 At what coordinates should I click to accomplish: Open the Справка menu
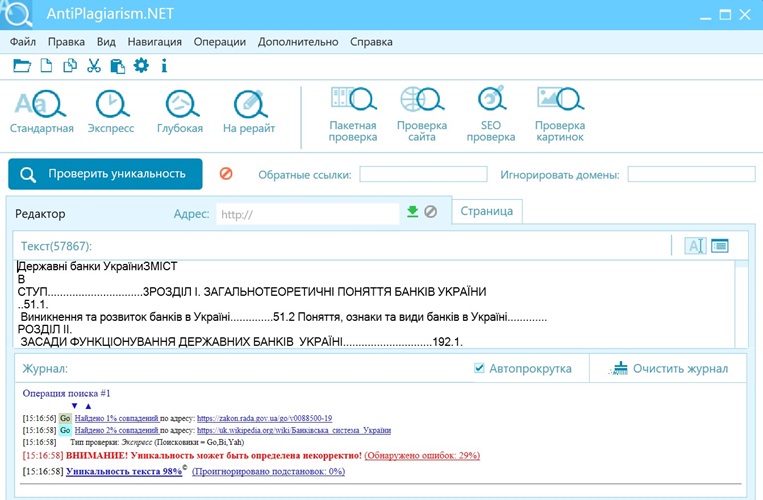tap(371, 42)
